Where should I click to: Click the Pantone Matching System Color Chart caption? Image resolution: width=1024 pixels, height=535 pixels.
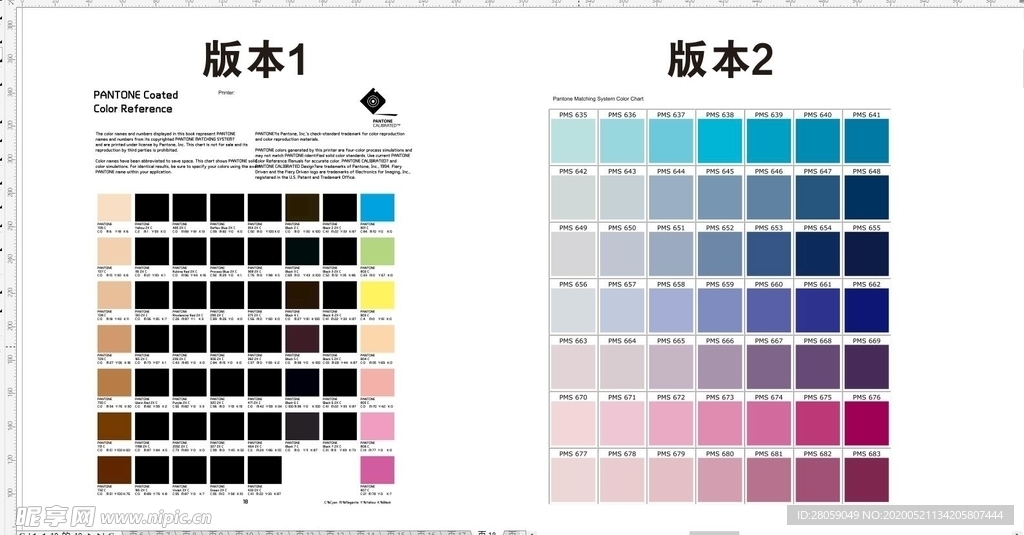[x=598, y=99]
